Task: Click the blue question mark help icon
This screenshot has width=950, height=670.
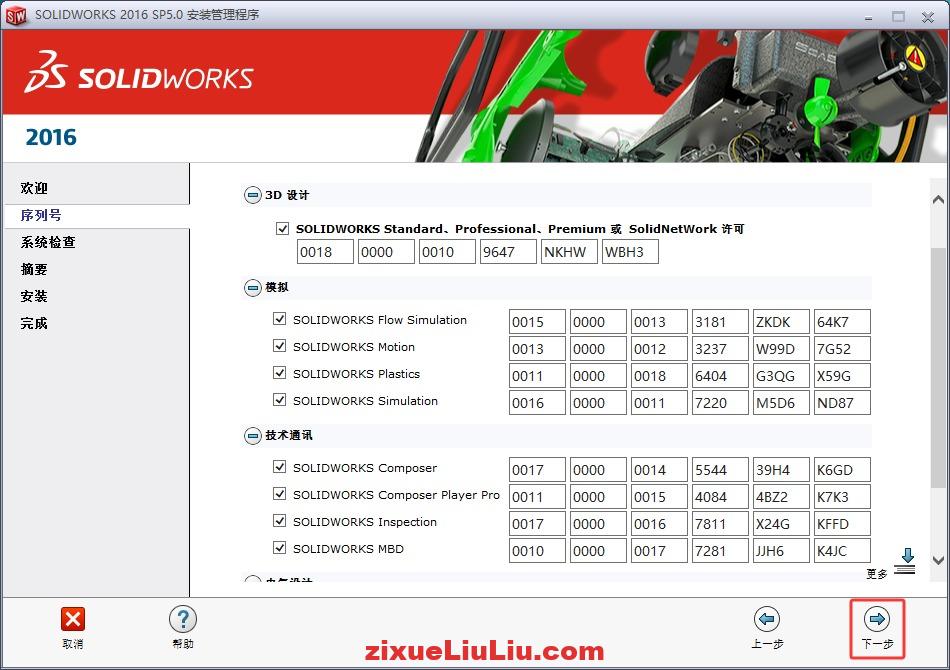Action: (182, 618)
